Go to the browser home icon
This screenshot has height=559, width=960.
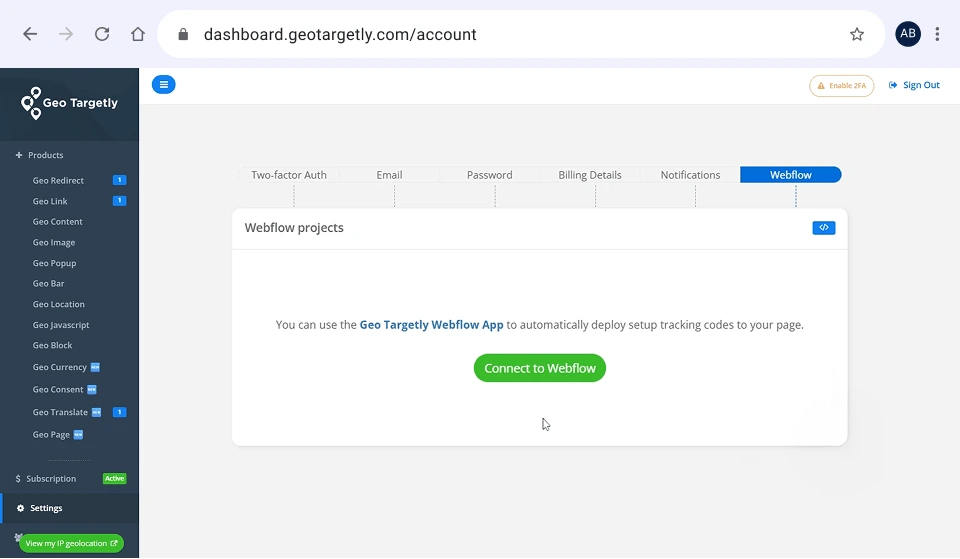tap(138, 34)
